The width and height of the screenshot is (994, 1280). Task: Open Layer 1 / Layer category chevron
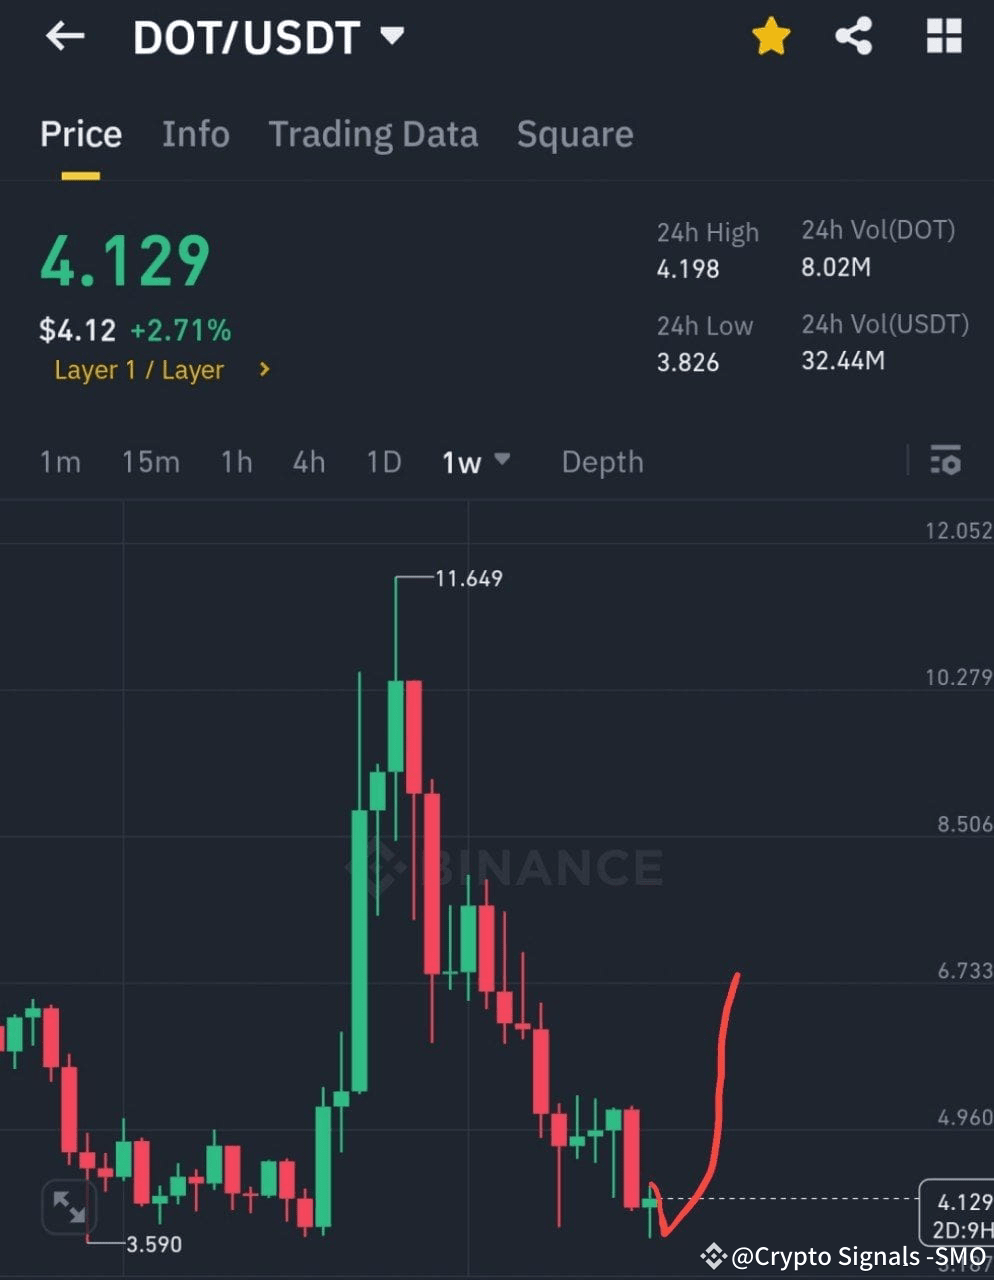tap(263, 369)
